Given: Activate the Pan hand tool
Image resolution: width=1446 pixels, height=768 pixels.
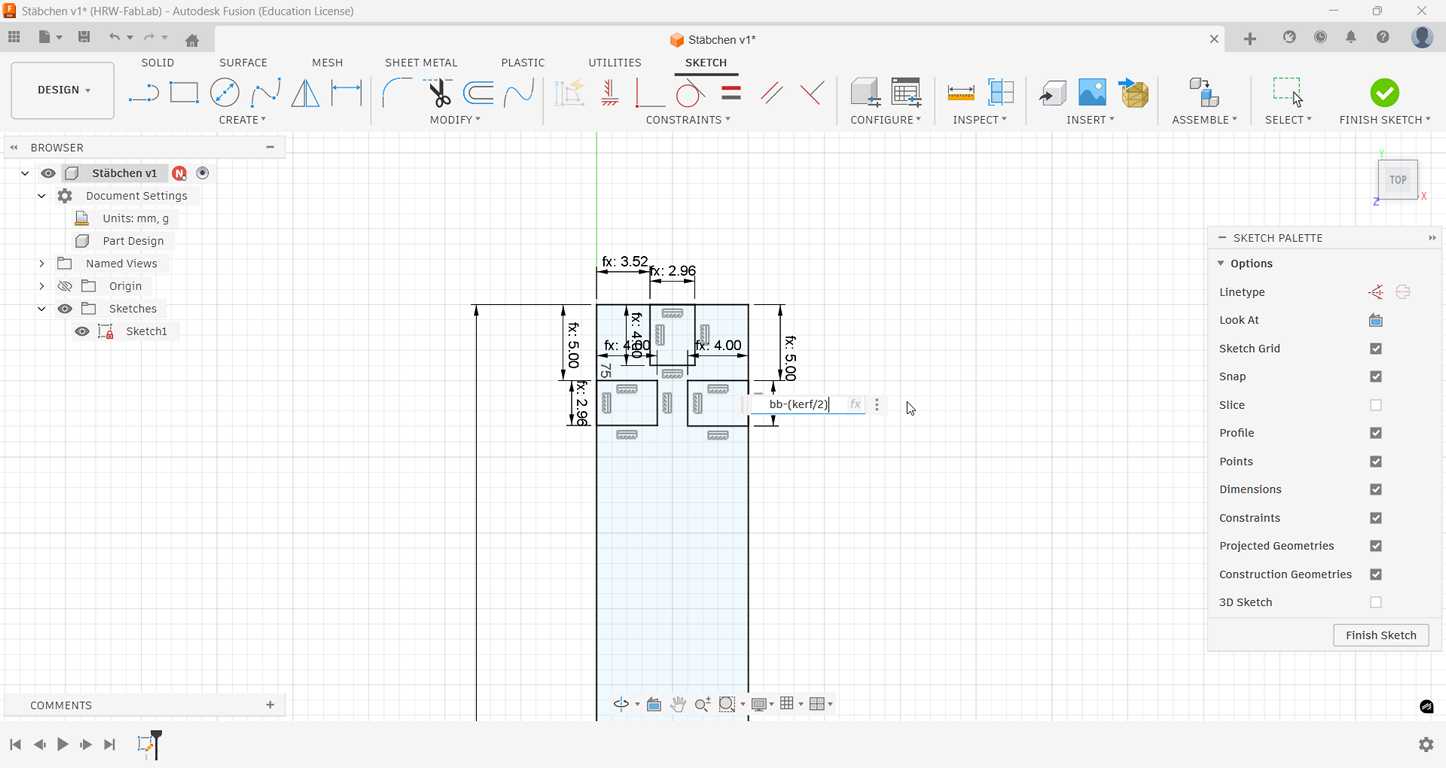Looking at the screenshot, I should point(678,704).
